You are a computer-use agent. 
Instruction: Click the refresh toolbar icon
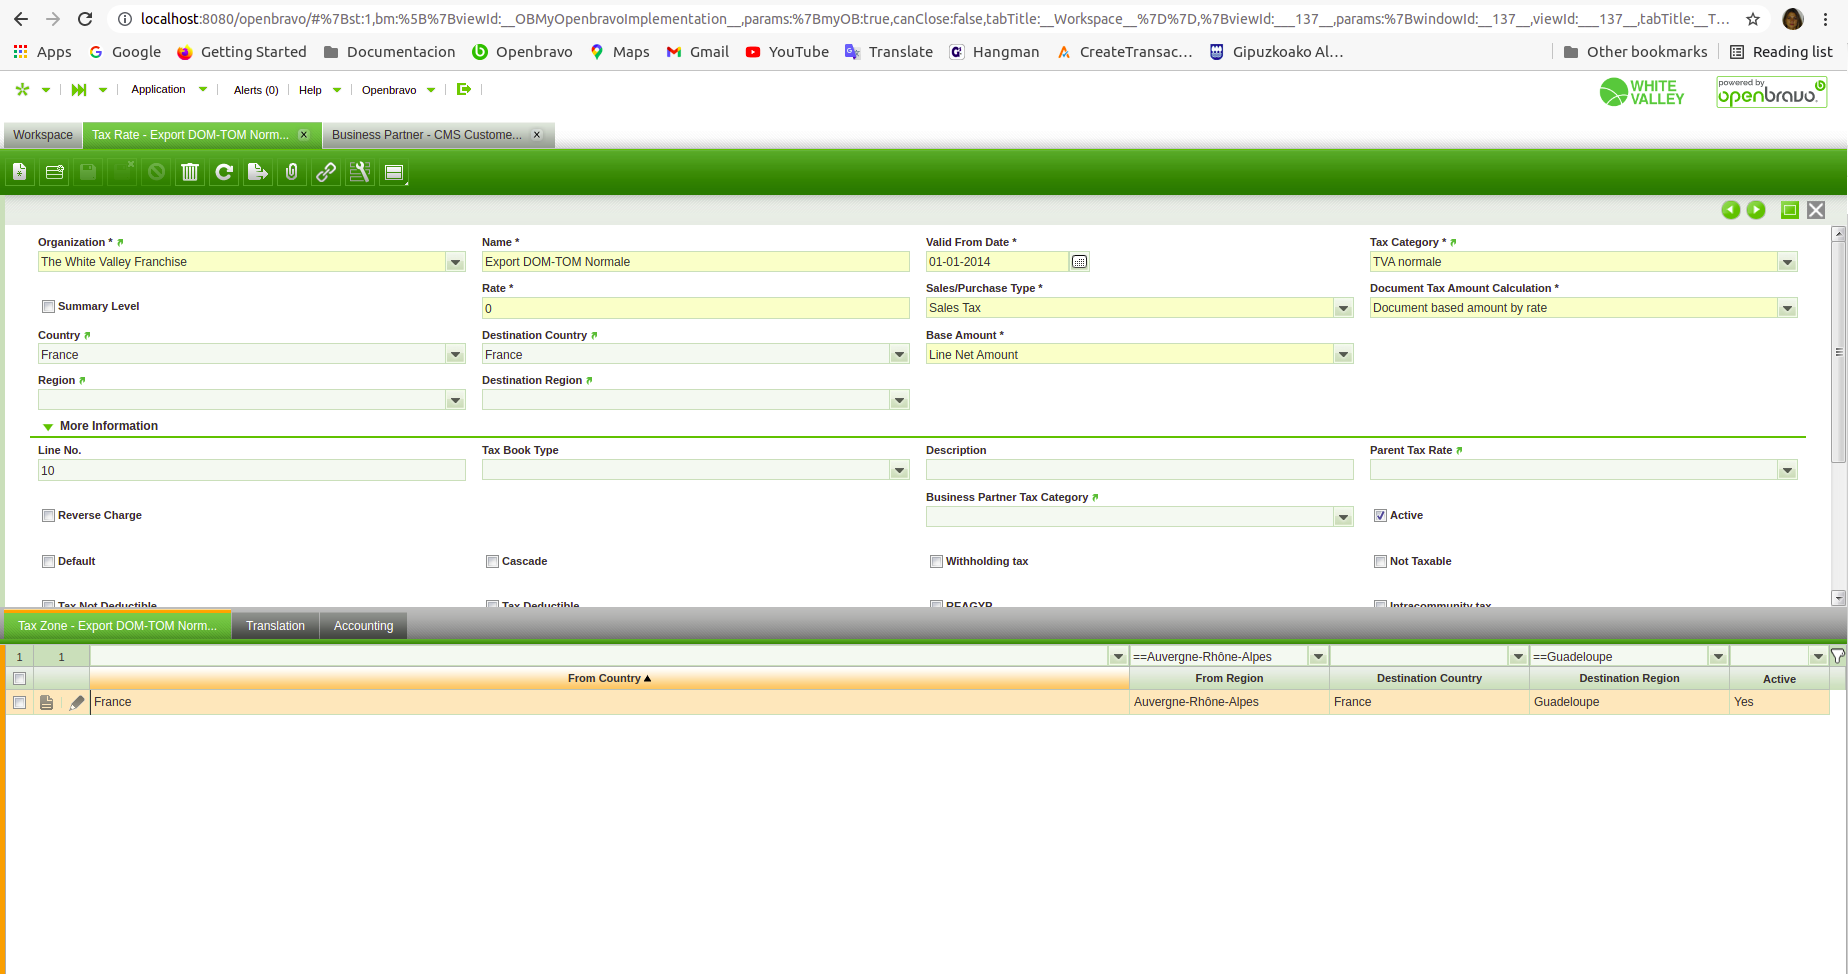point(224,173)
